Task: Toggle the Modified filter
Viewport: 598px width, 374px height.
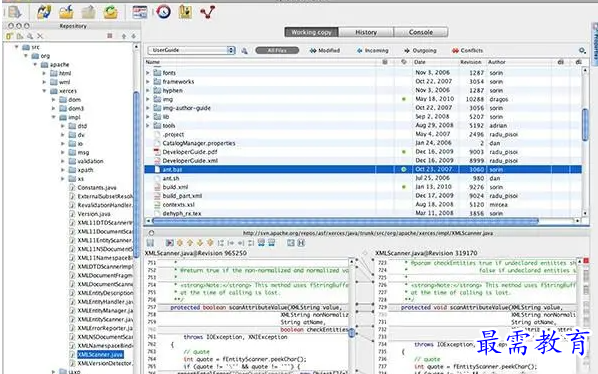Action: click(325, 50)
